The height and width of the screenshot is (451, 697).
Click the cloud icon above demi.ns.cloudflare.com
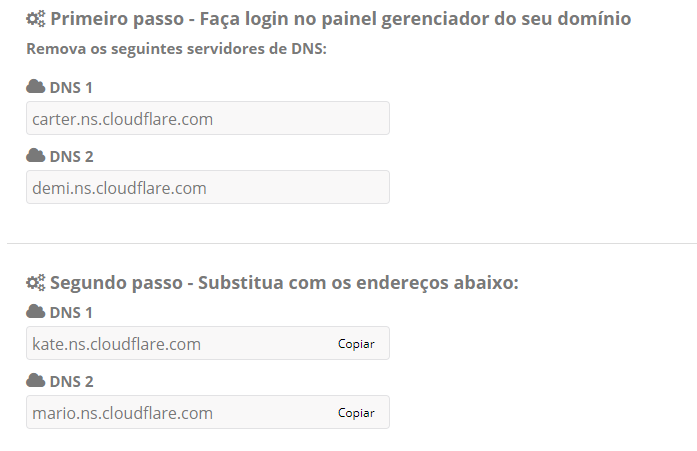[35, 156]
